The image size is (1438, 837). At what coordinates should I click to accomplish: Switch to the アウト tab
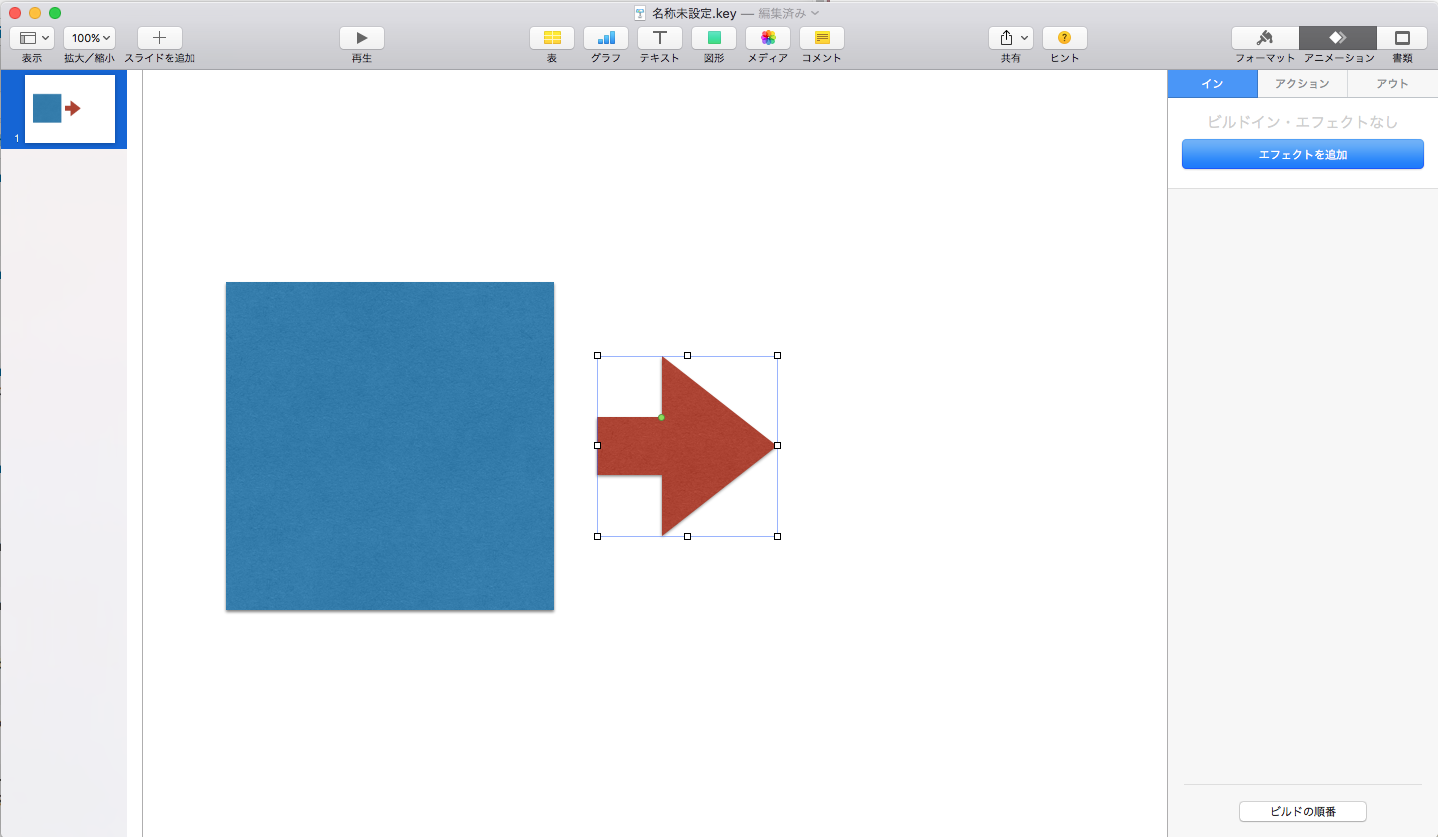pyautogui.click(x=1392, y=84)
